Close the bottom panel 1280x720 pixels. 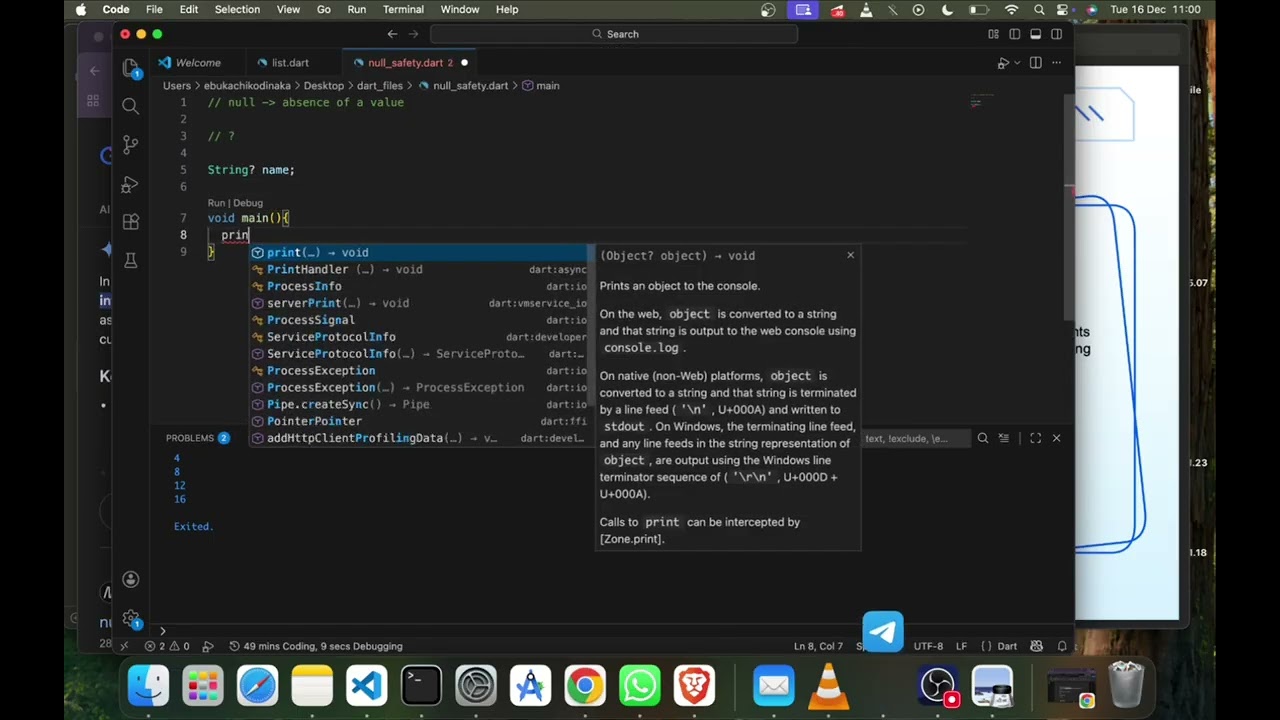(x=1056, y=438)
